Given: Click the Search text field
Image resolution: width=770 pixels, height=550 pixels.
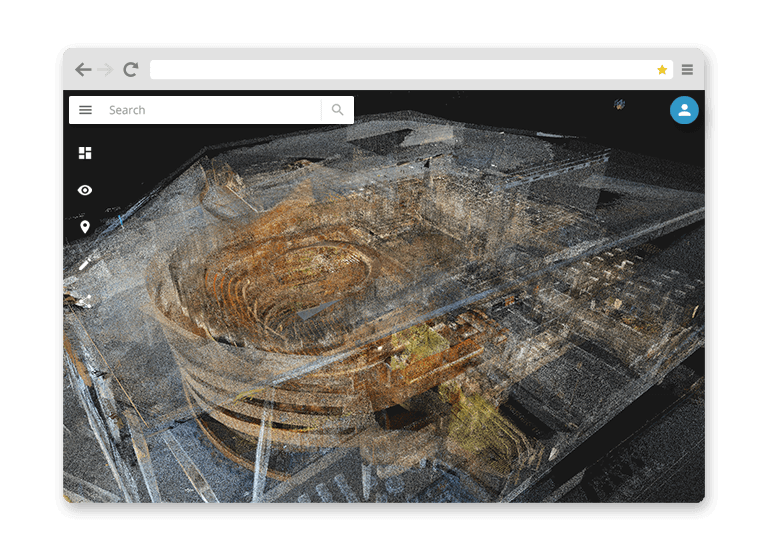Looking at the screenshot, I should [210, 110].
